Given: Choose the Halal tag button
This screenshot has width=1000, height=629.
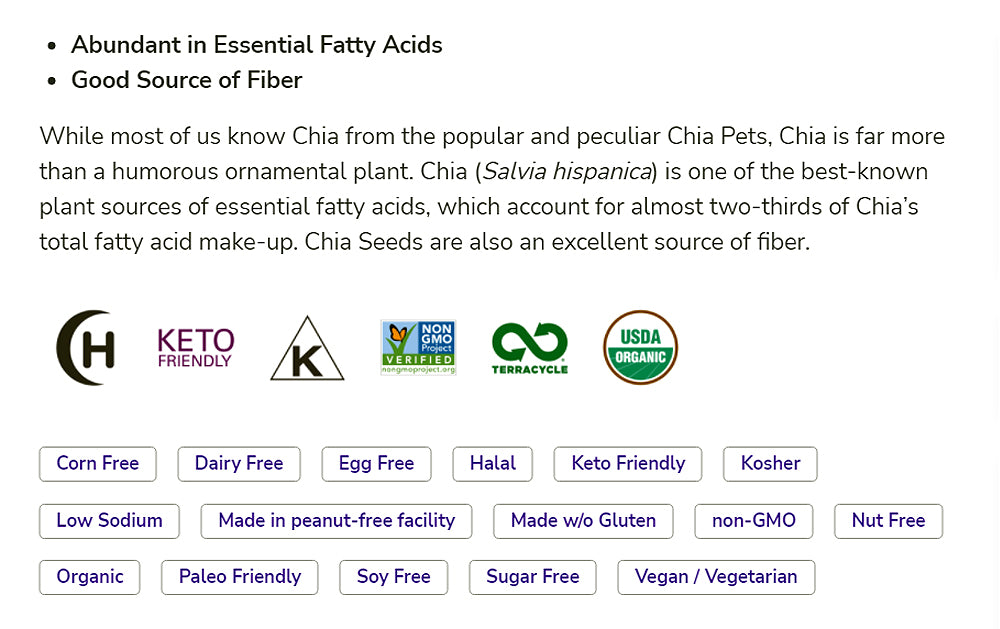Looking at the screenshot, I should click(x=493, y=464).
